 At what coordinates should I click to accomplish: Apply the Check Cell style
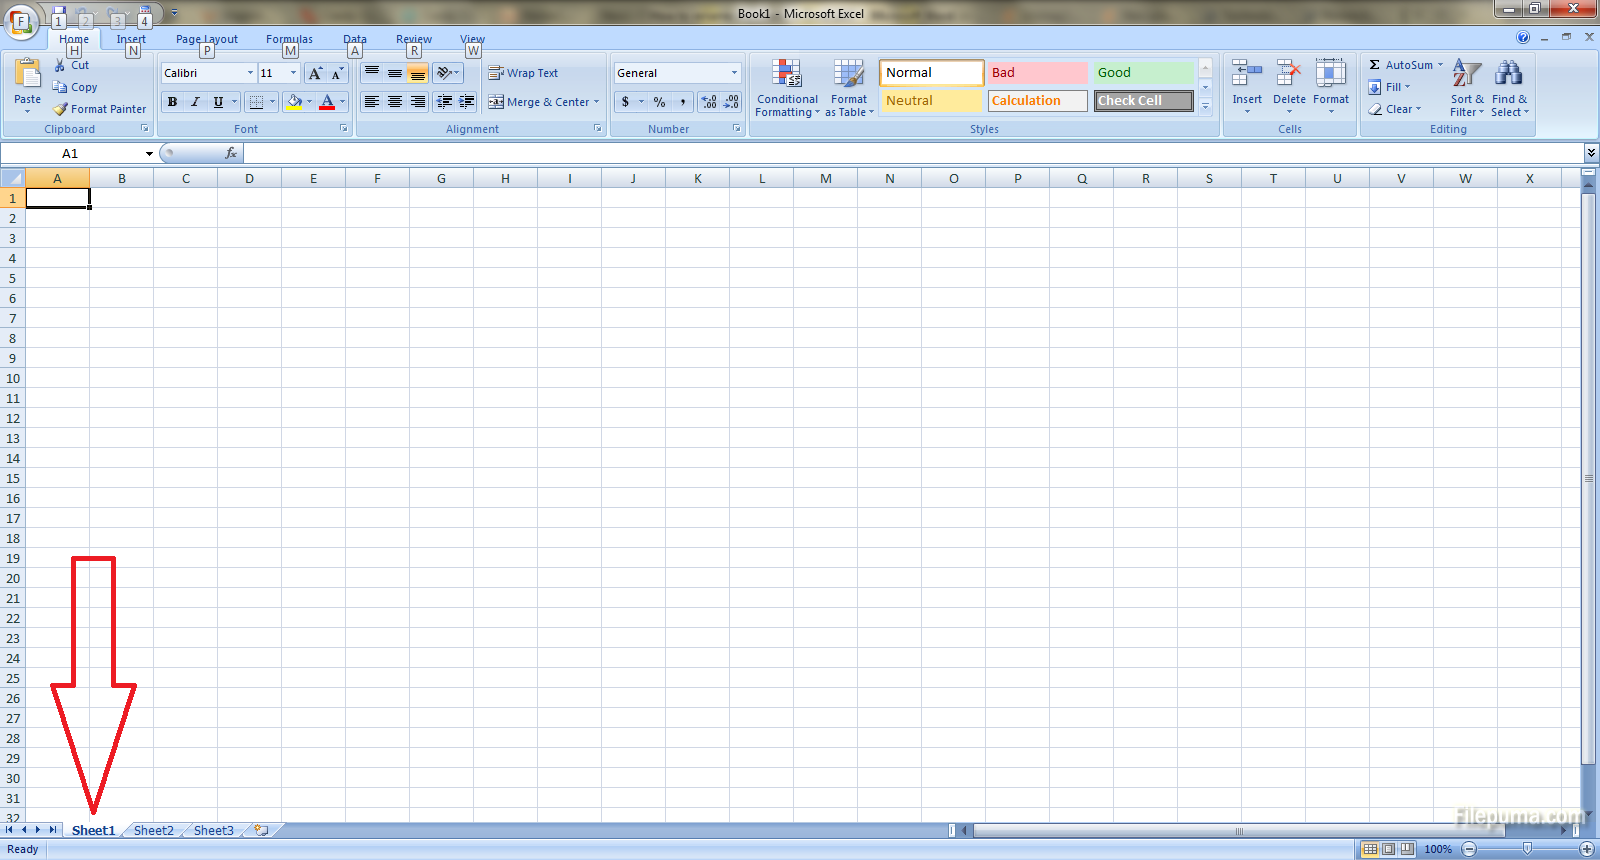pos(1143,101)
